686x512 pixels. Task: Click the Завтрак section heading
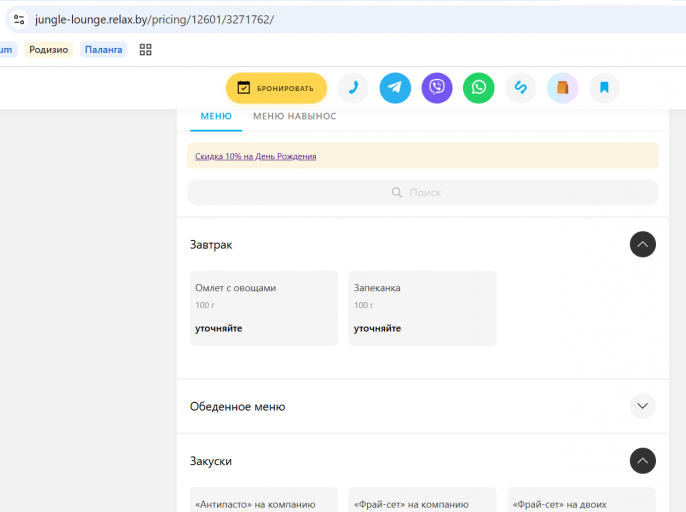coord(211,245)
